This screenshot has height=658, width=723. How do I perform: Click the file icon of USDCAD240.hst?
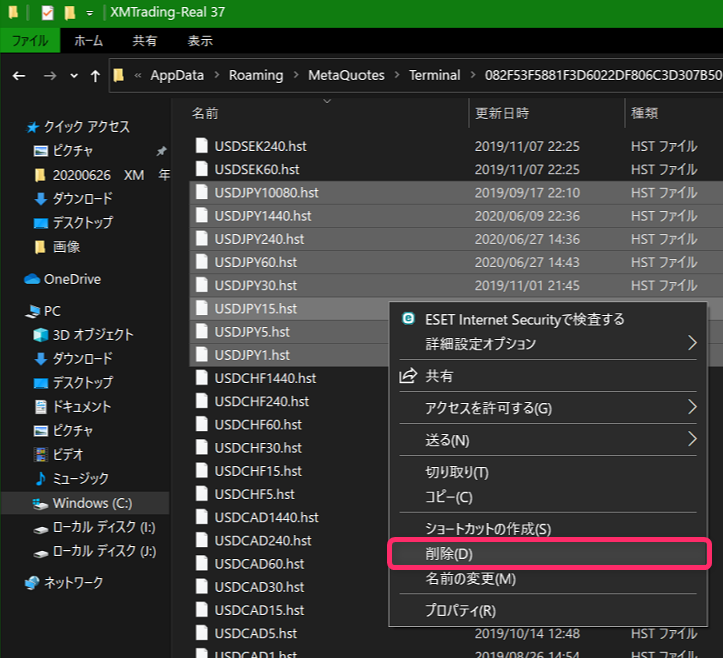point(201,540)
